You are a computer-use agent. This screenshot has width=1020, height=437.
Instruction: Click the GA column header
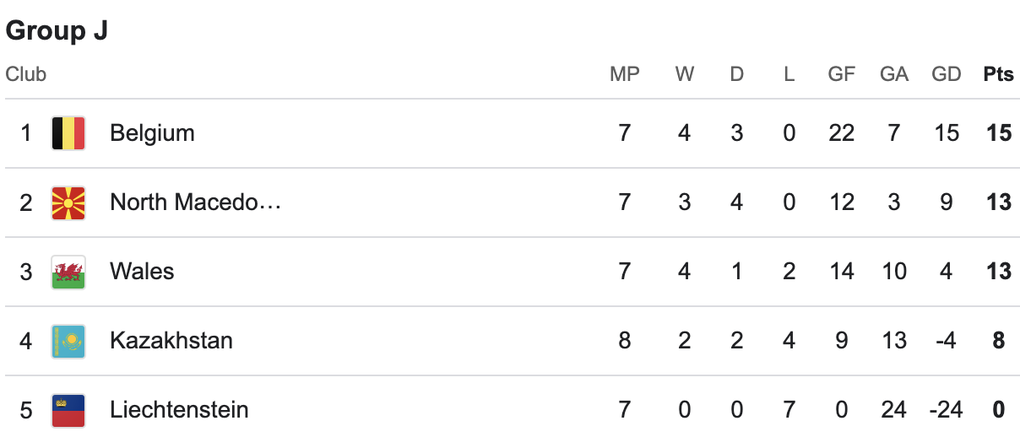tap(893, 75)
